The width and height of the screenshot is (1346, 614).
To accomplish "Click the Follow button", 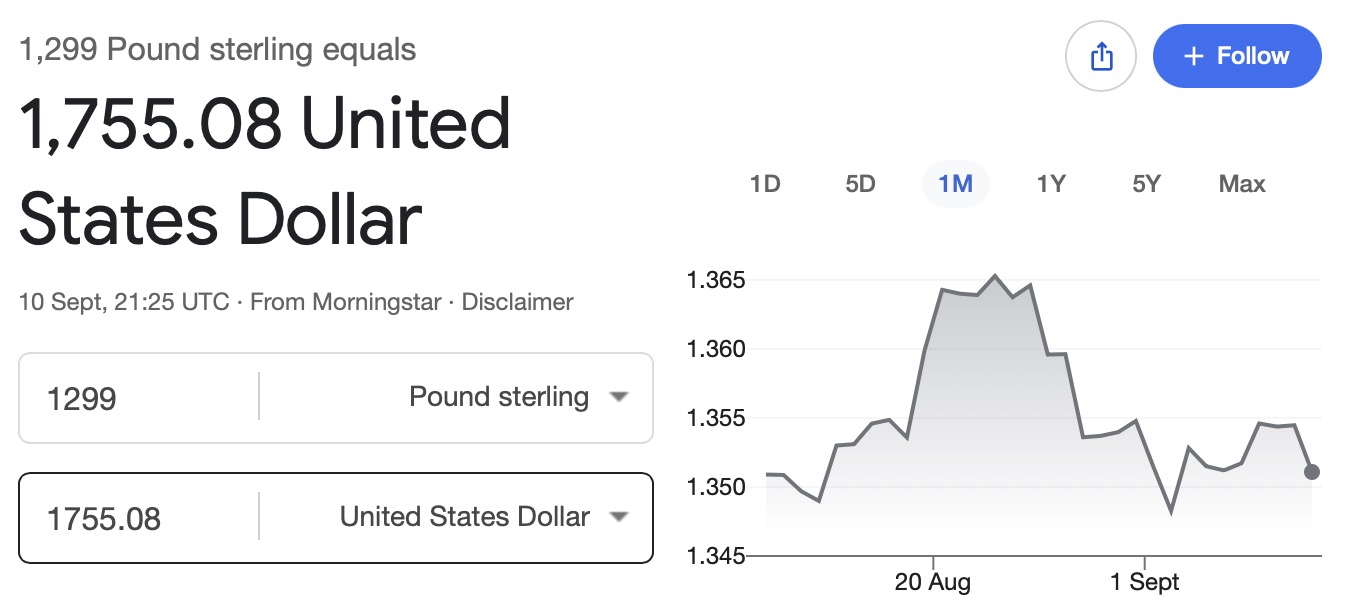I will click(x=1237, y=56).
